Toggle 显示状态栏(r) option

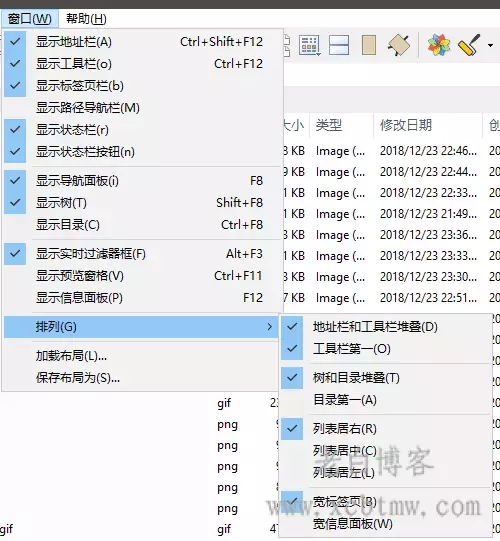141,130
